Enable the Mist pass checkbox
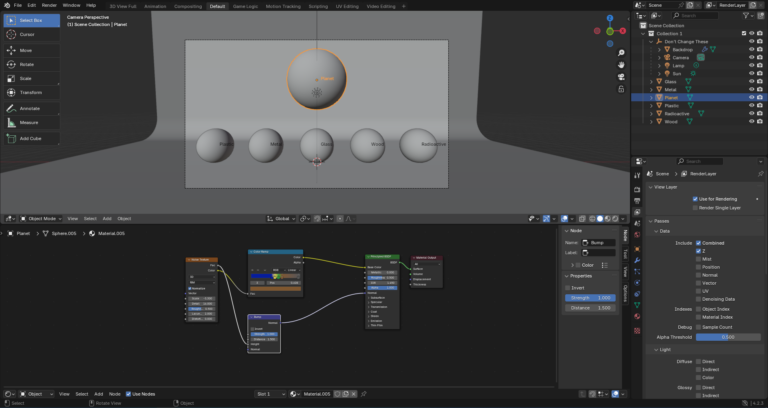Image resolution: width=768 pixels, height=408 pixels. [x=697, y=259]
